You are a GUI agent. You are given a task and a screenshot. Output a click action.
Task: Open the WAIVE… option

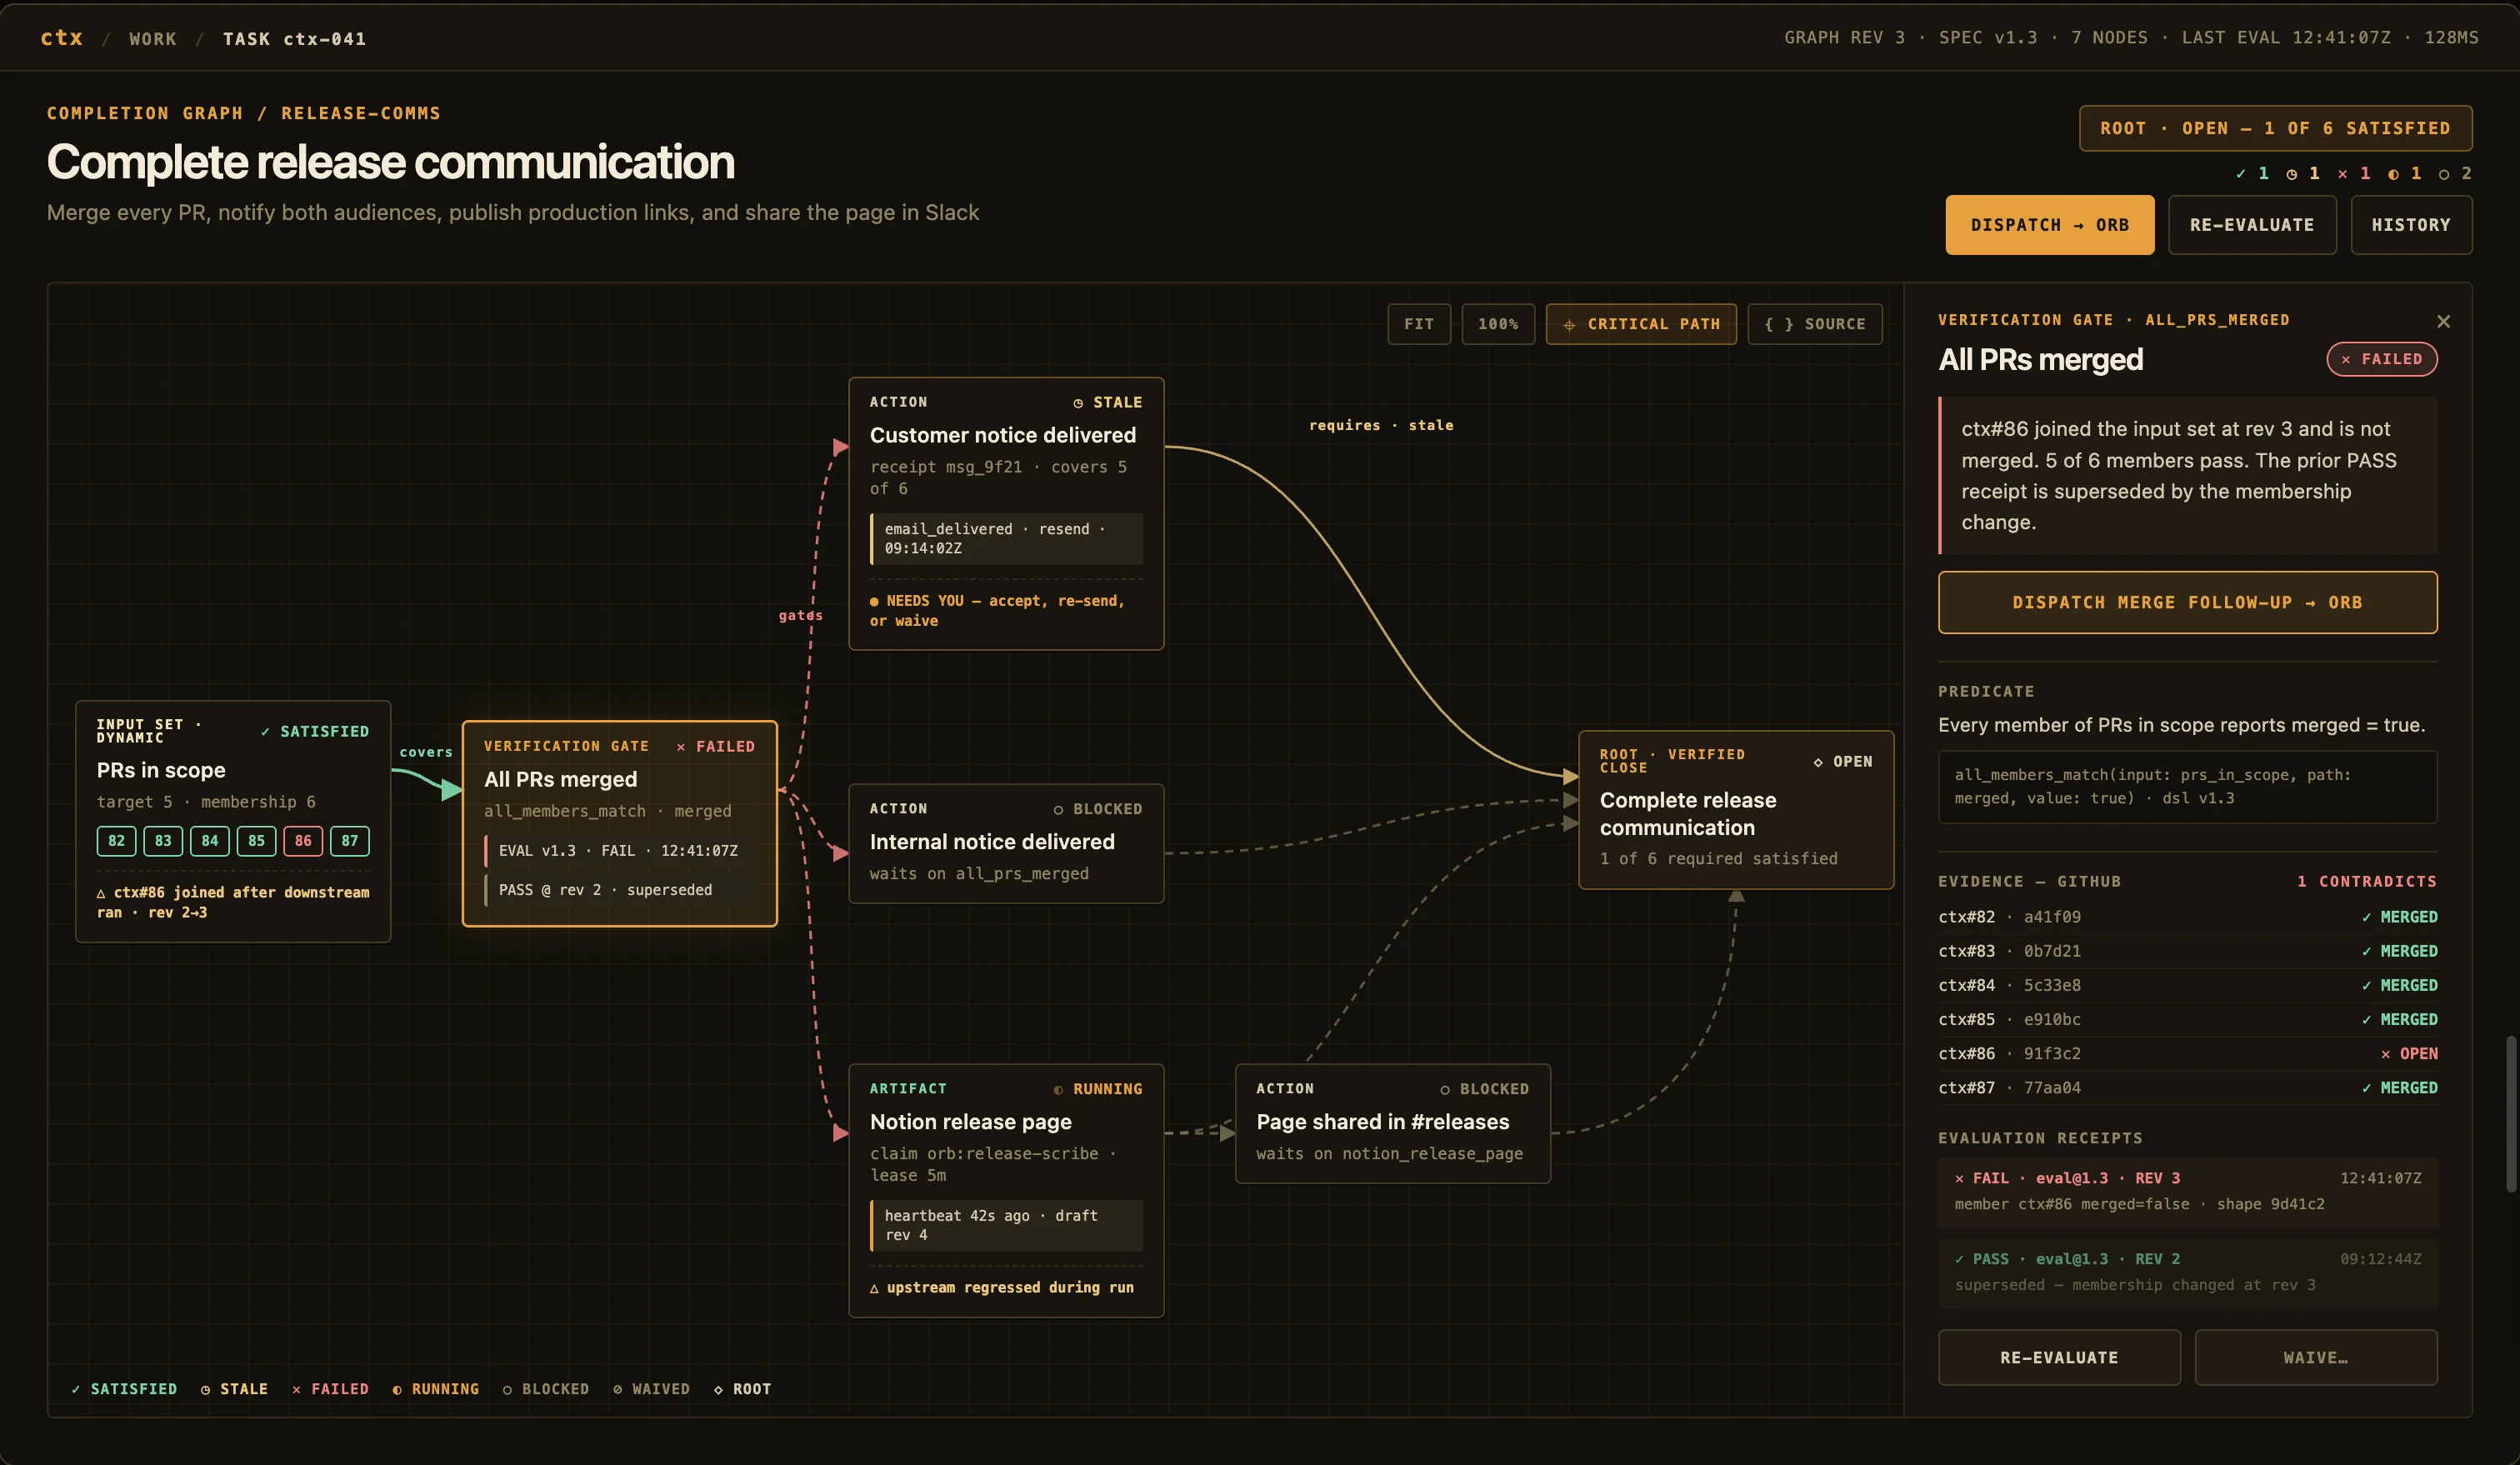tap(2315, 1357)
